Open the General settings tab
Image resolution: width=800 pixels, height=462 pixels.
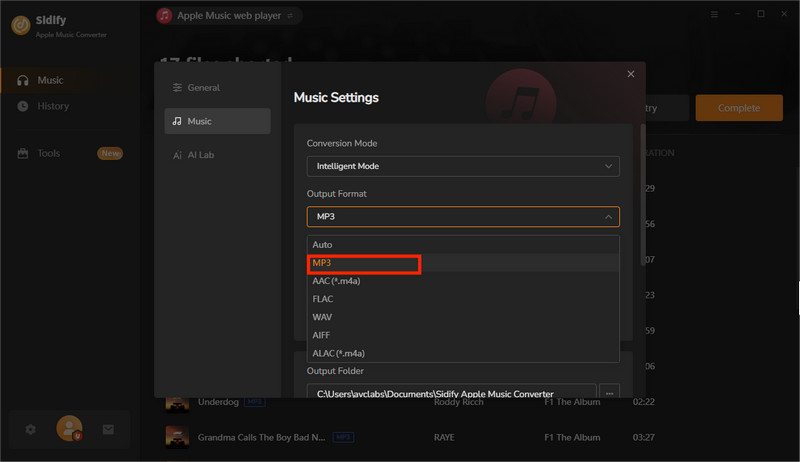click(x=217, y=88)
